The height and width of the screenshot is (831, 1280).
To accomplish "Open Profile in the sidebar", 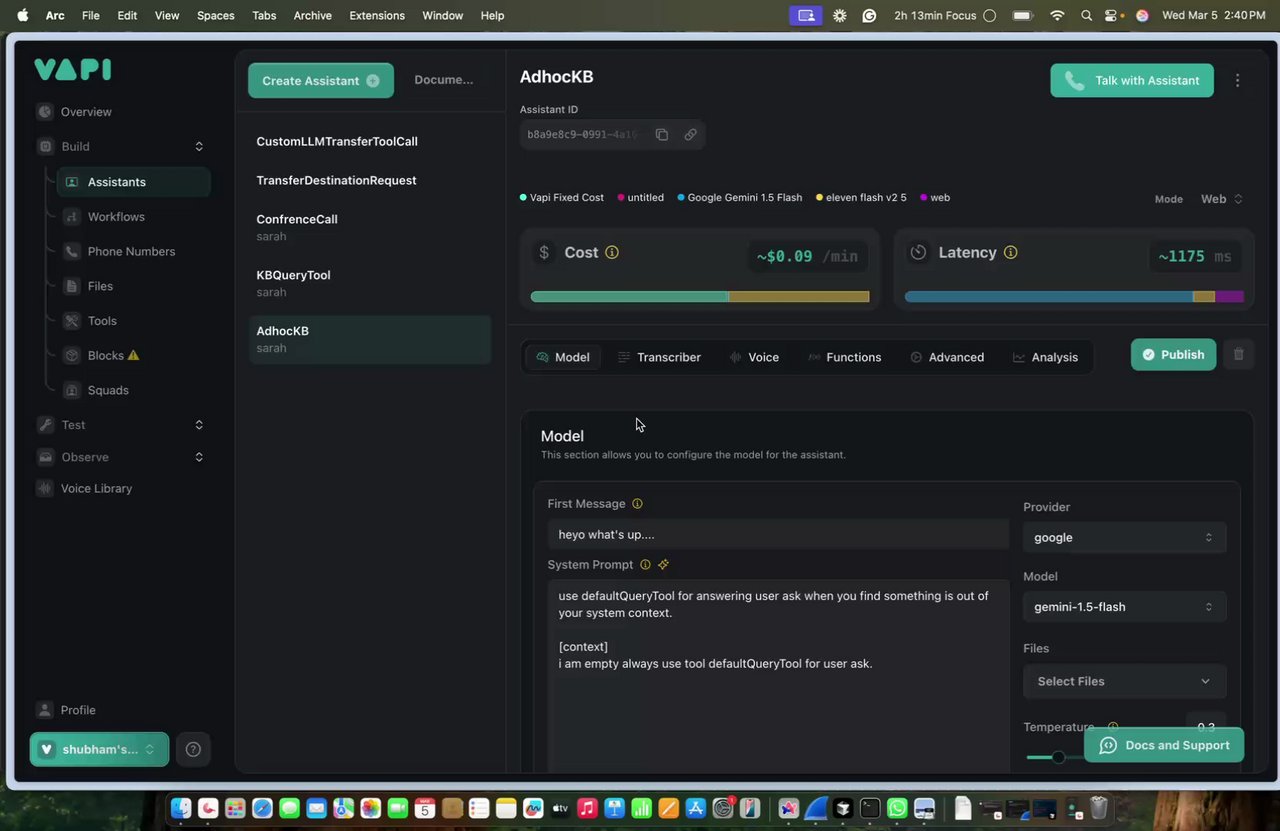I will tap(78, 710).
